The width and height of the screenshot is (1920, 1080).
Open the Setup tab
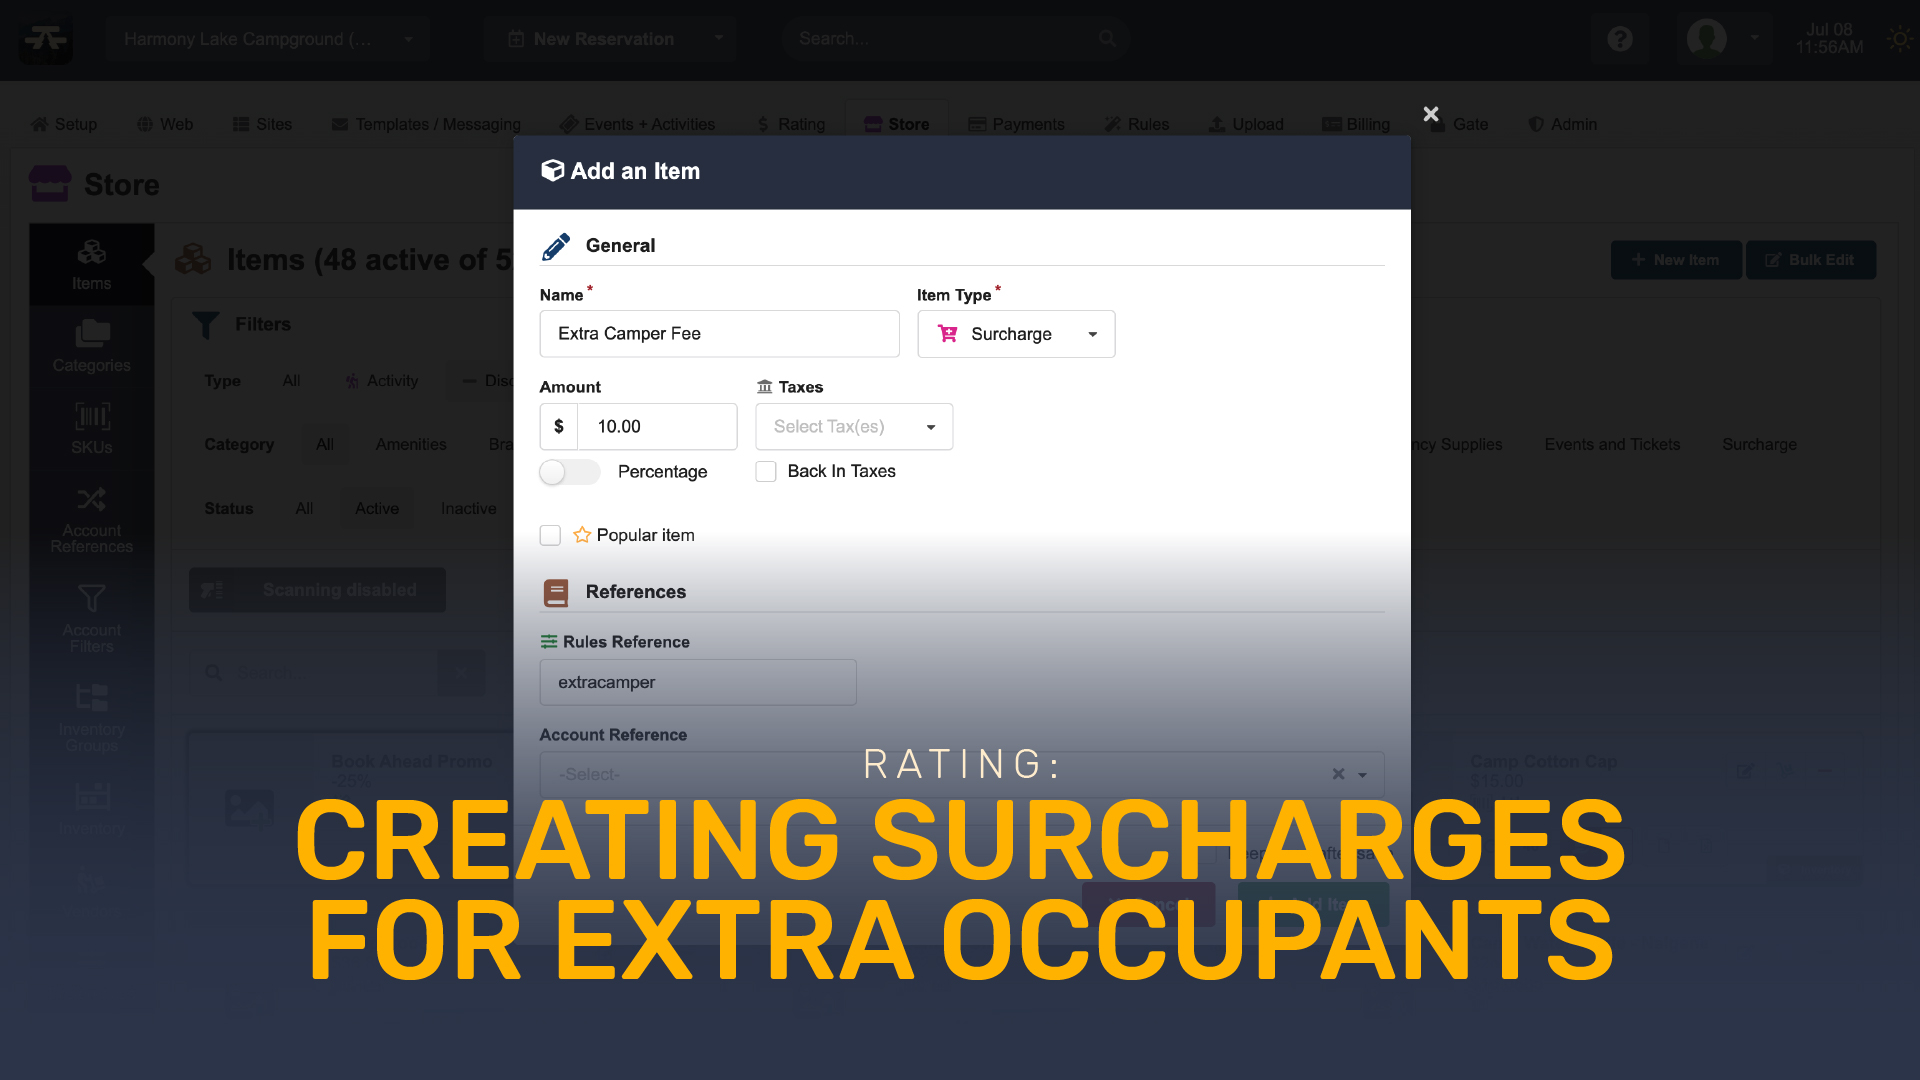coord(64,124)
